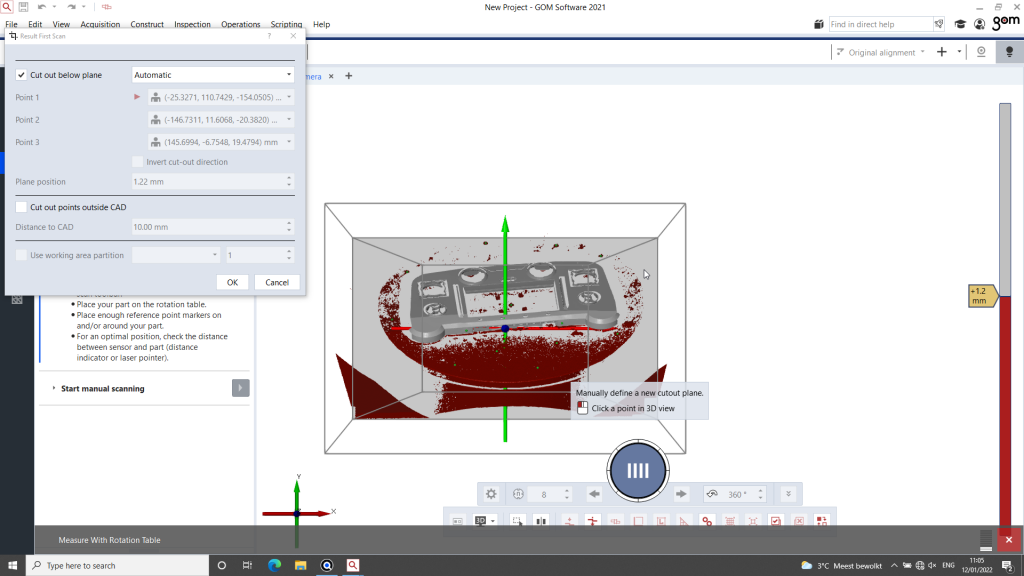The width and height of the screenshot is (1024, 576).
Task: Click the redo arrow icon
Action: pyautogui.click(x=71, y=7)
